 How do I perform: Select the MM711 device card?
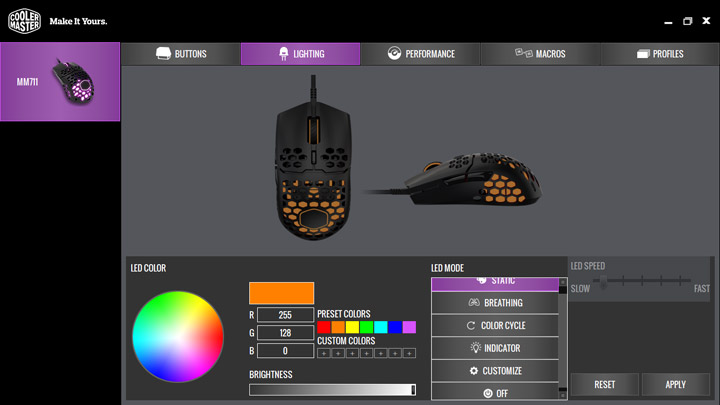point(60,82)
